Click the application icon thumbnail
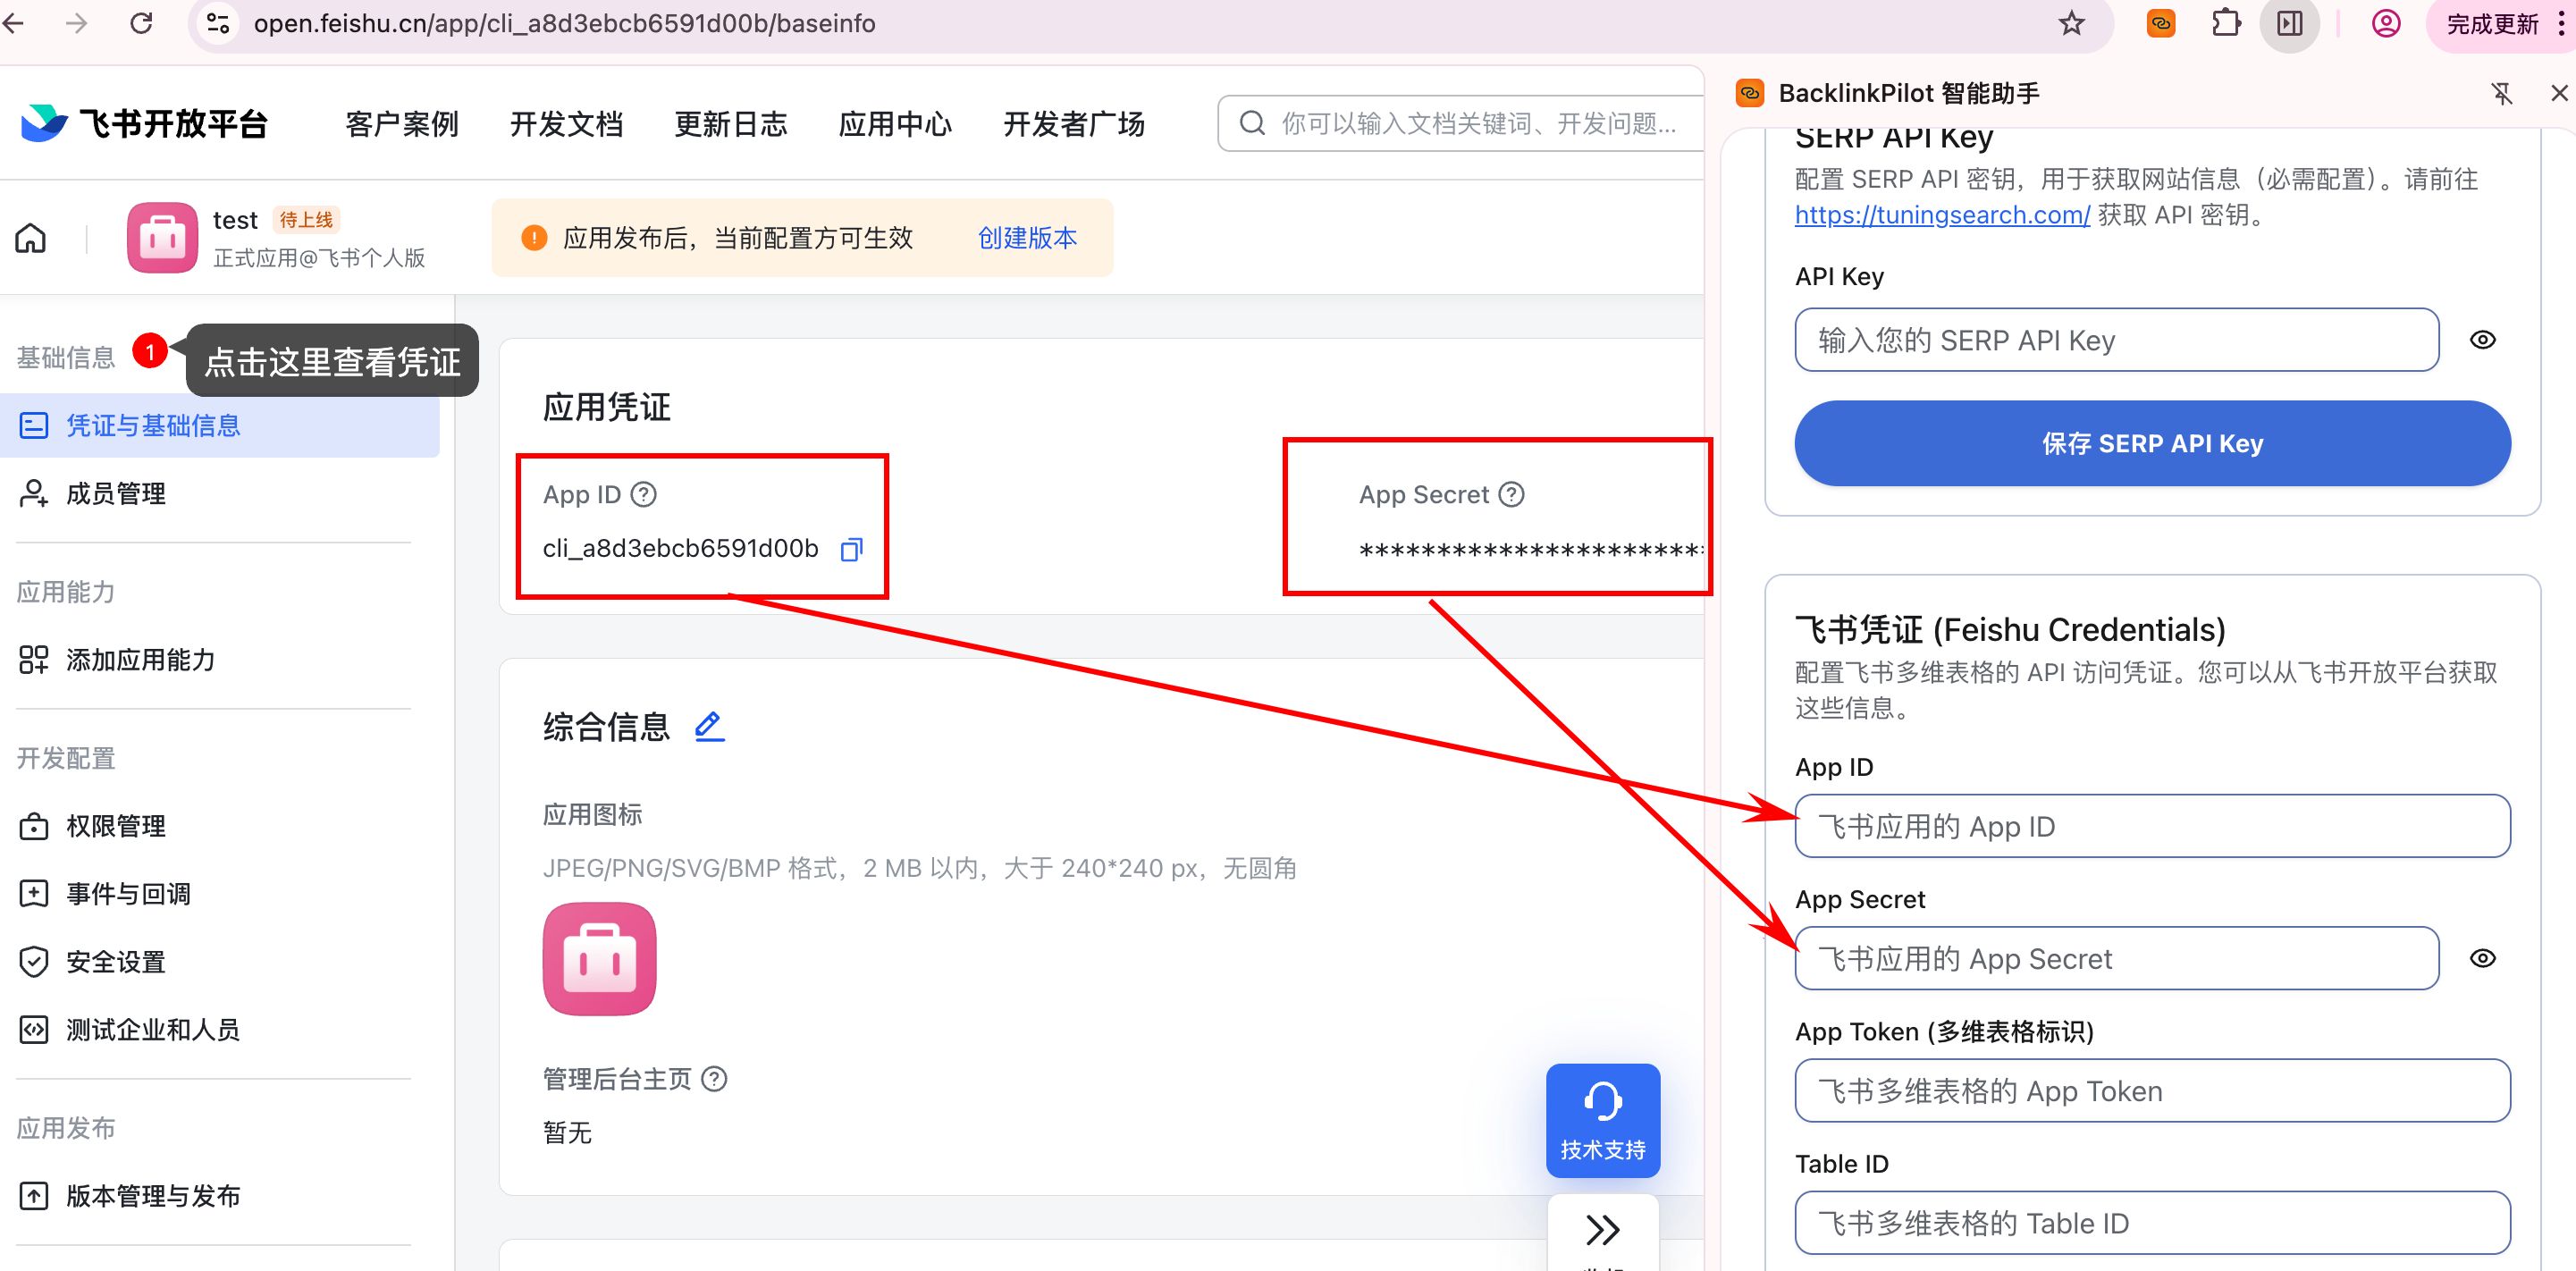Screen dimensions: 2576x1271 (x=599, y=959)
